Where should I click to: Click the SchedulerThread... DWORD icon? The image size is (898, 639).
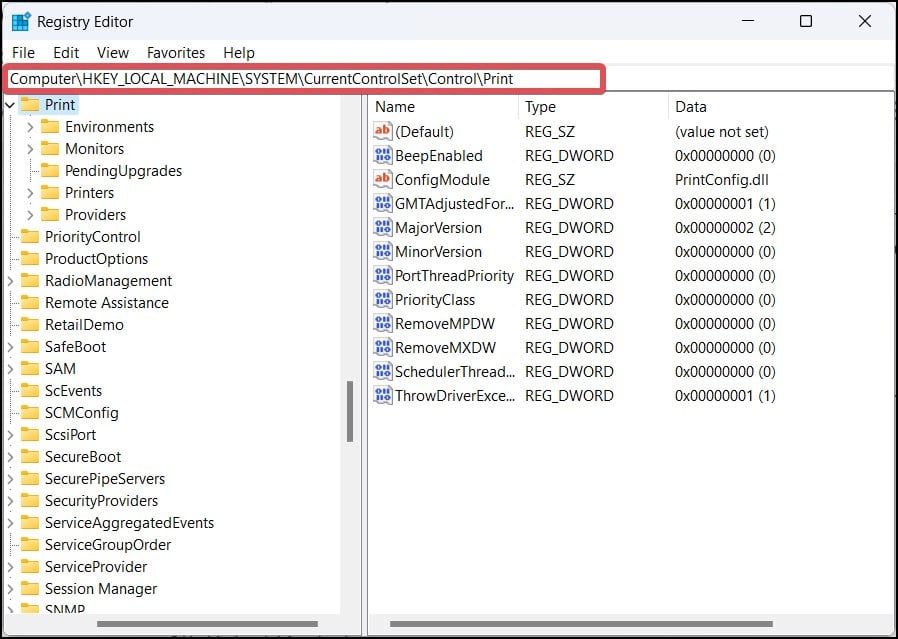tap(383, 372)
